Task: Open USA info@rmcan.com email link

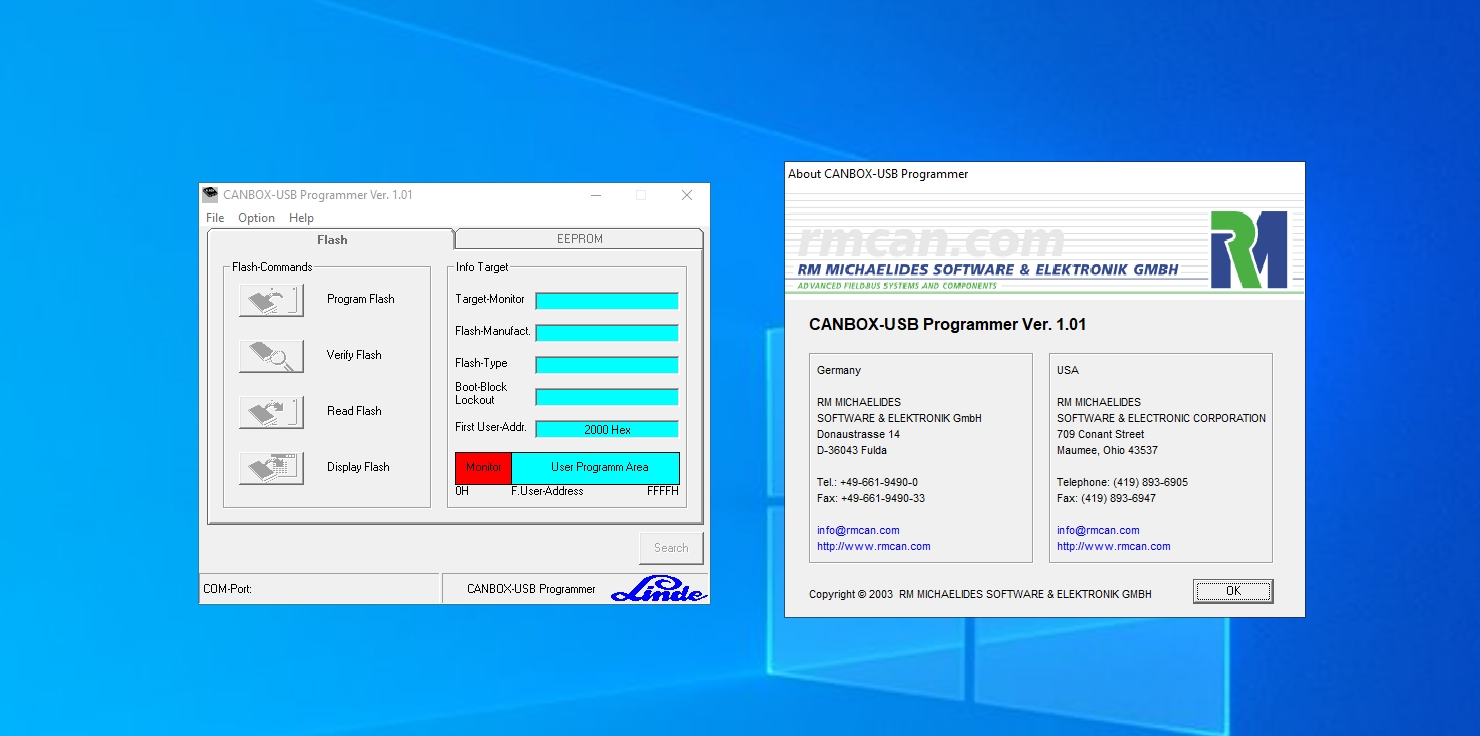Action: point(1098,530)
